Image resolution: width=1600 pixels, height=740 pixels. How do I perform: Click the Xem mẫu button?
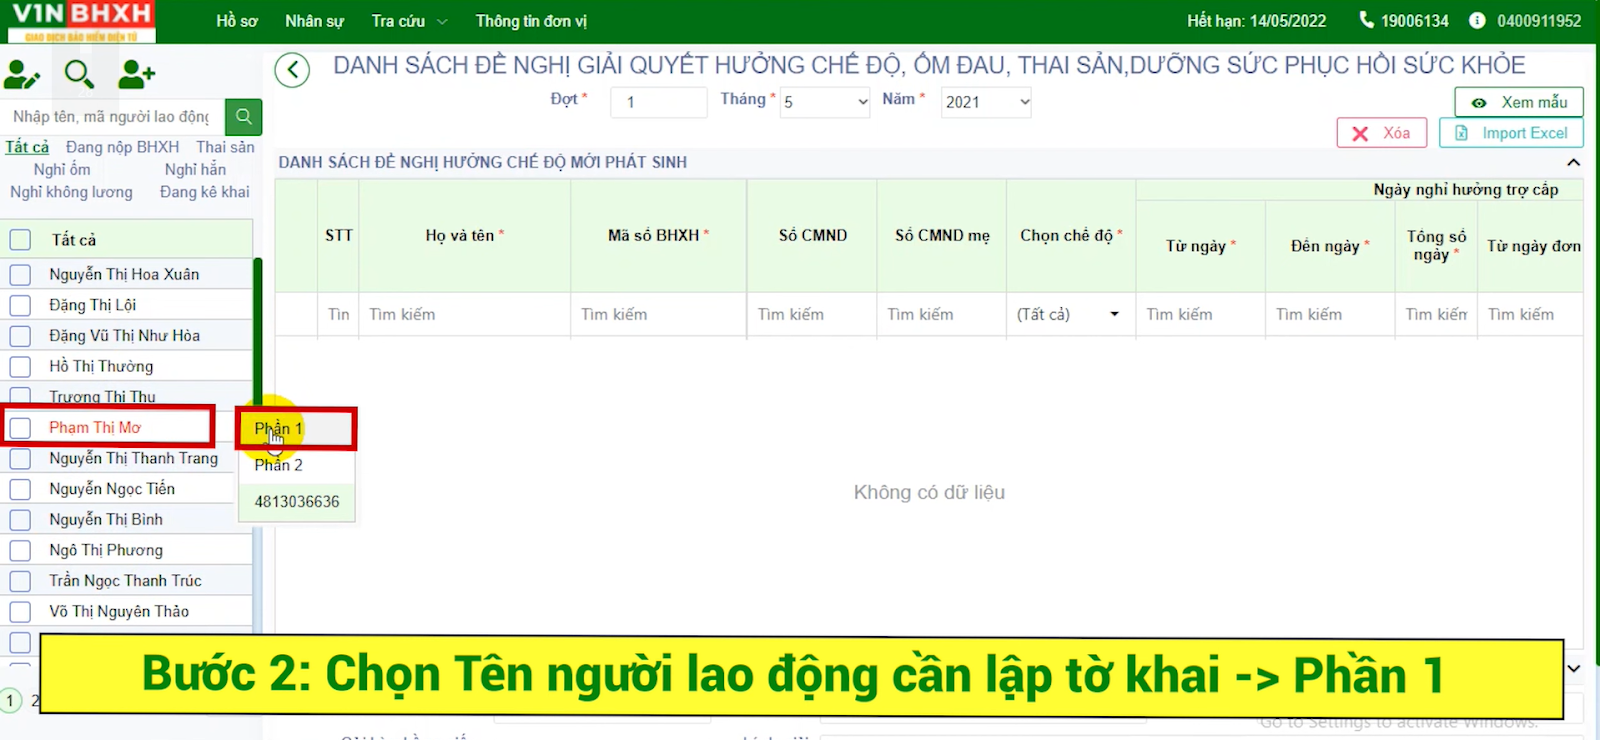[1518, 102]
